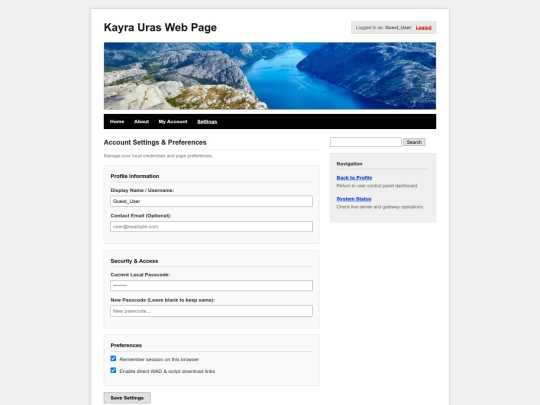Click the fjord header banner image
This screenshot has width=540, height=405.
tap(270, 76)
